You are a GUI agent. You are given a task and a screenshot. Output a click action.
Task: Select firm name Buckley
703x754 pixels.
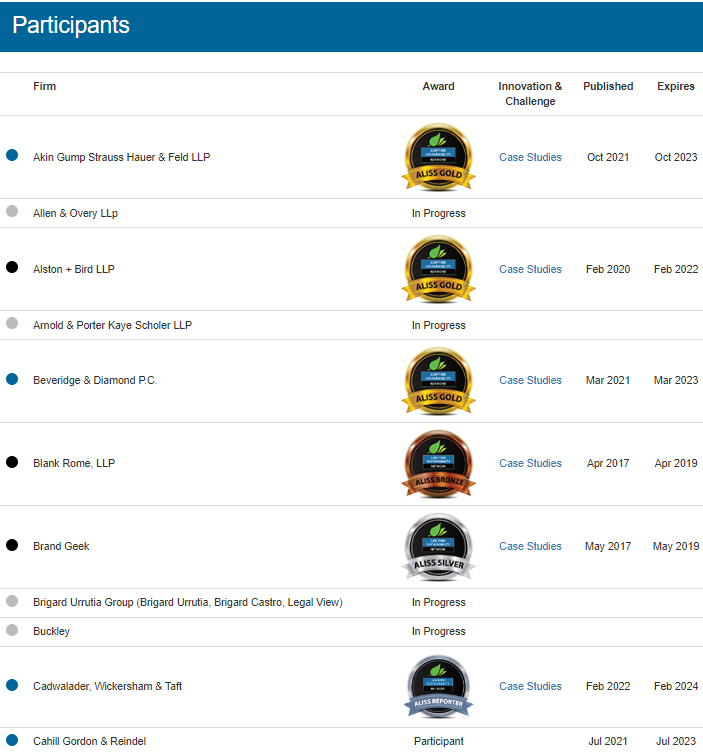click(51, 631)
